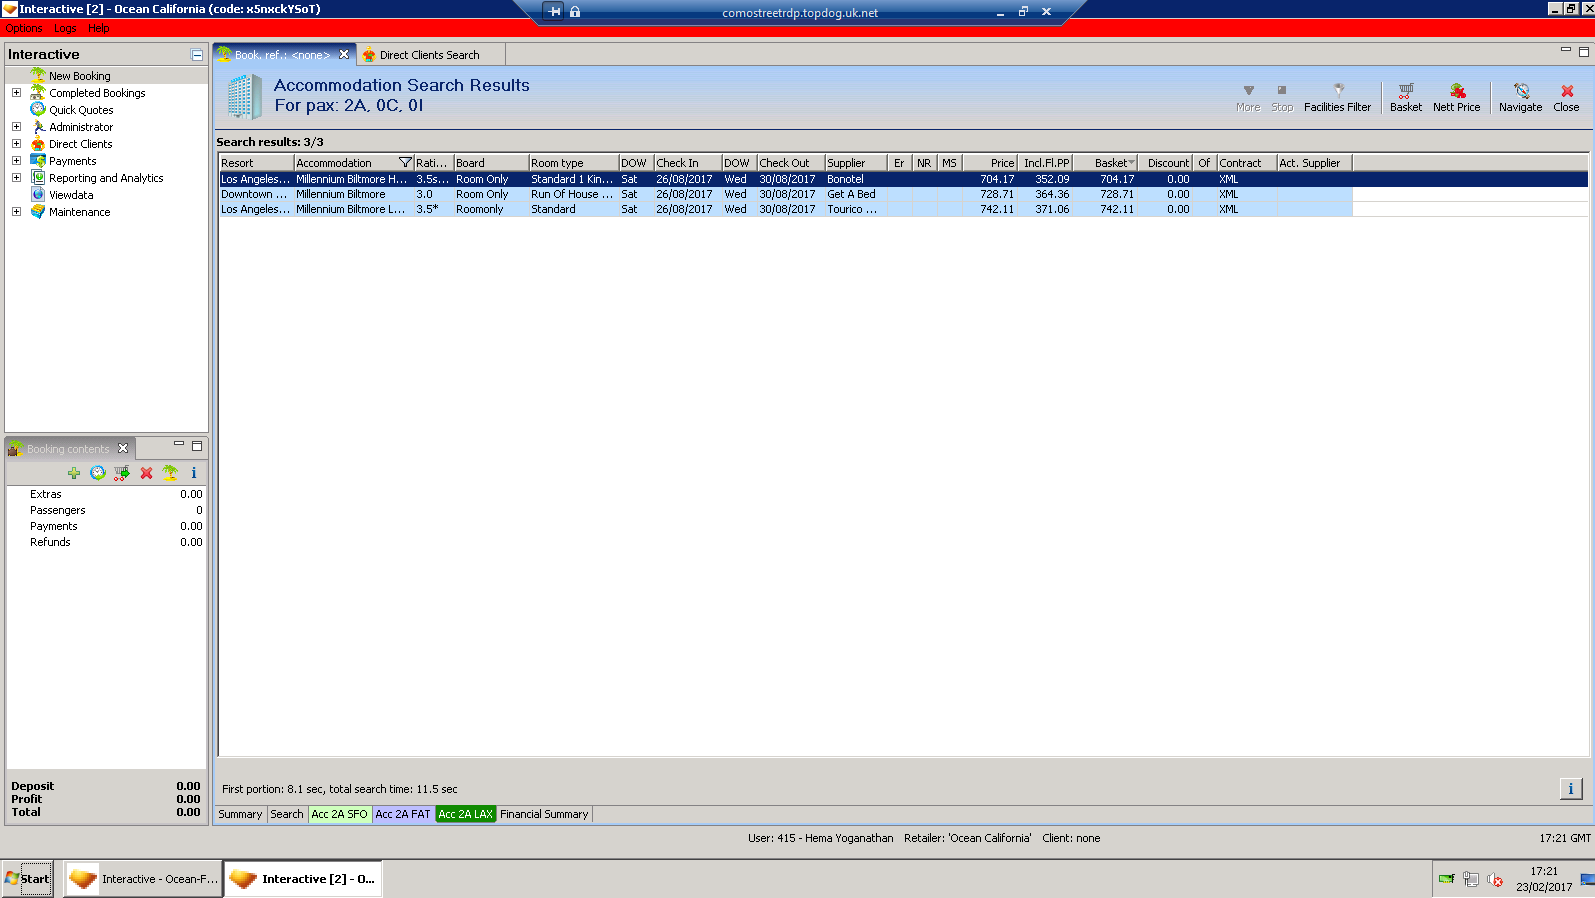Switch to the Financial Summary tab
The image size is (1595, 898).
coord(544,814)
